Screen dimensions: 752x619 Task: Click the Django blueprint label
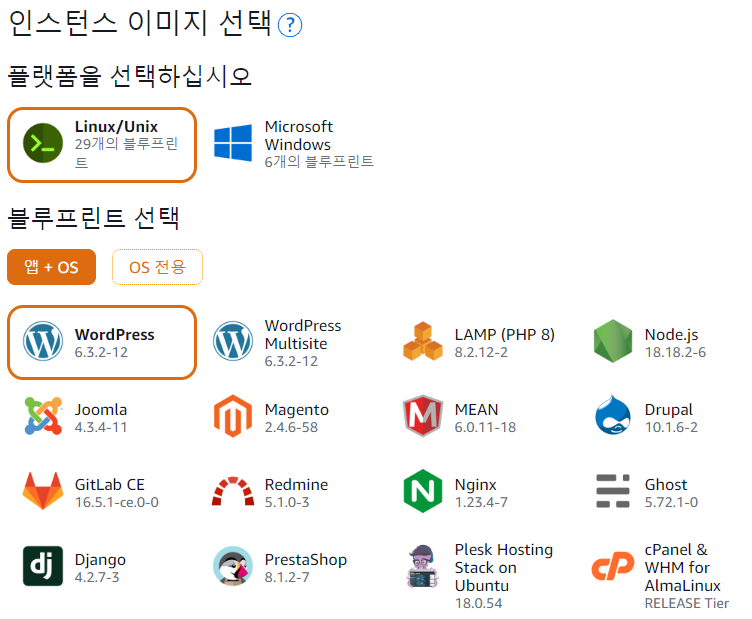pos(100,560)
